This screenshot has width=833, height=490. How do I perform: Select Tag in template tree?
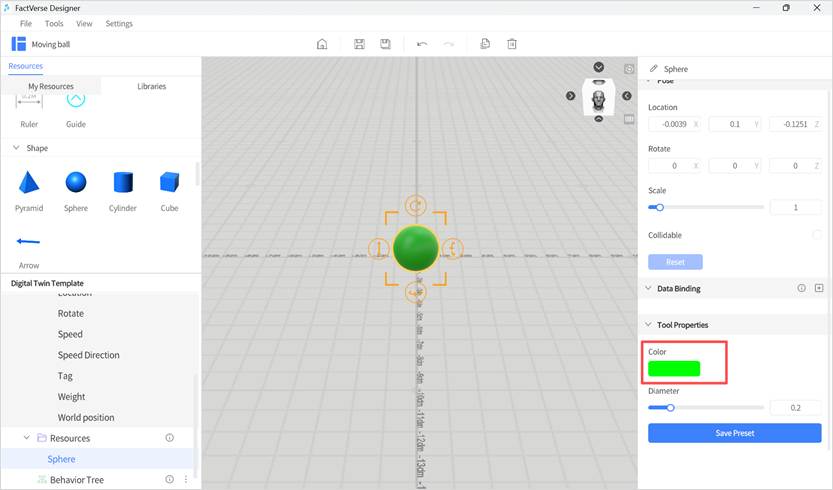pos(65,376)
